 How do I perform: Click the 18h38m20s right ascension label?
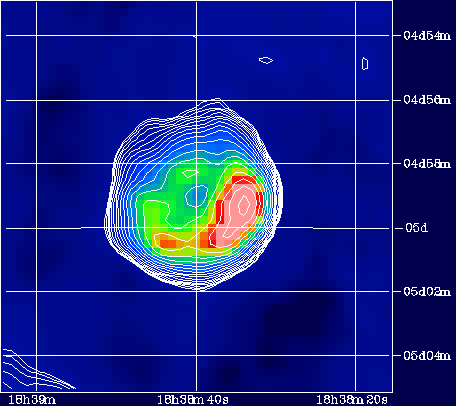tap(352, 400)
